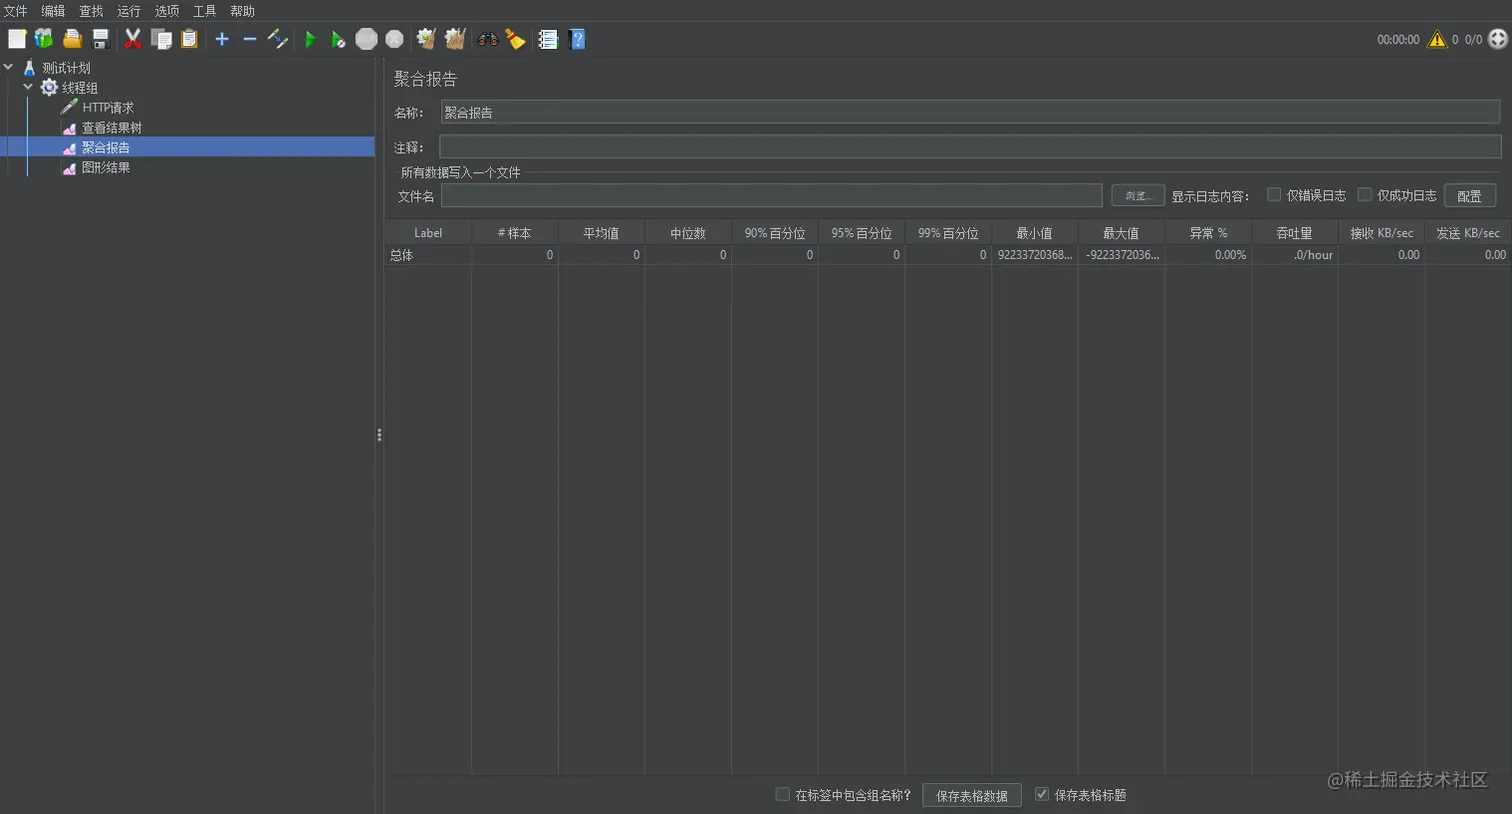Click the 最大值 column header
The image size is (1512, 814).
coord(1121,233)
